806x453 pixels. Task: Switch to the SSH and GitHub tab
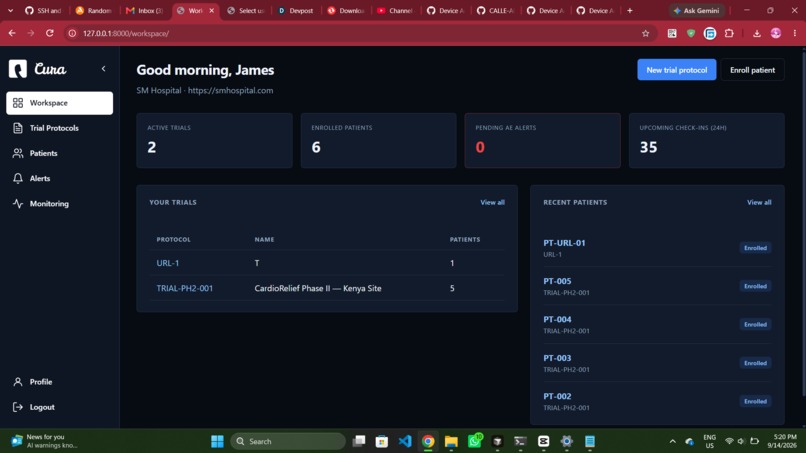pos(44,10)
